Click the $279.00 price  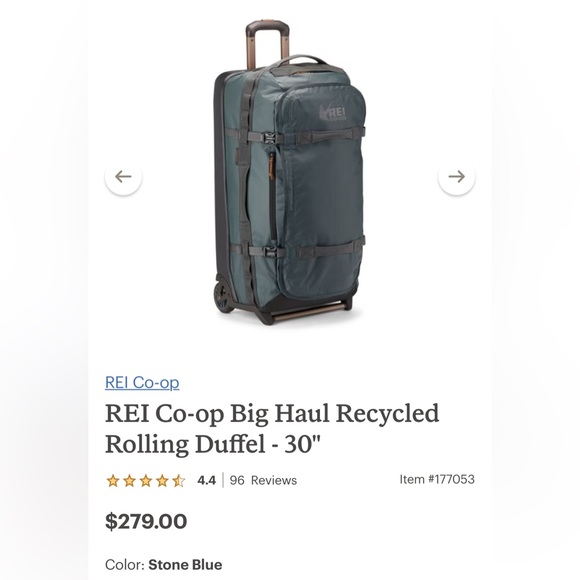(146, 521)
